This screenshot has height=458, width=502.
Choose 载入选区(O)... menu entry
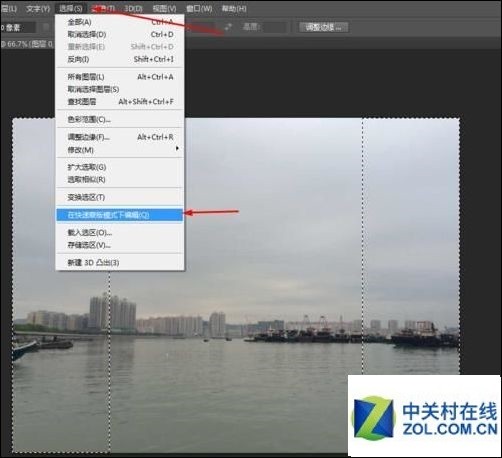point(120,233)
